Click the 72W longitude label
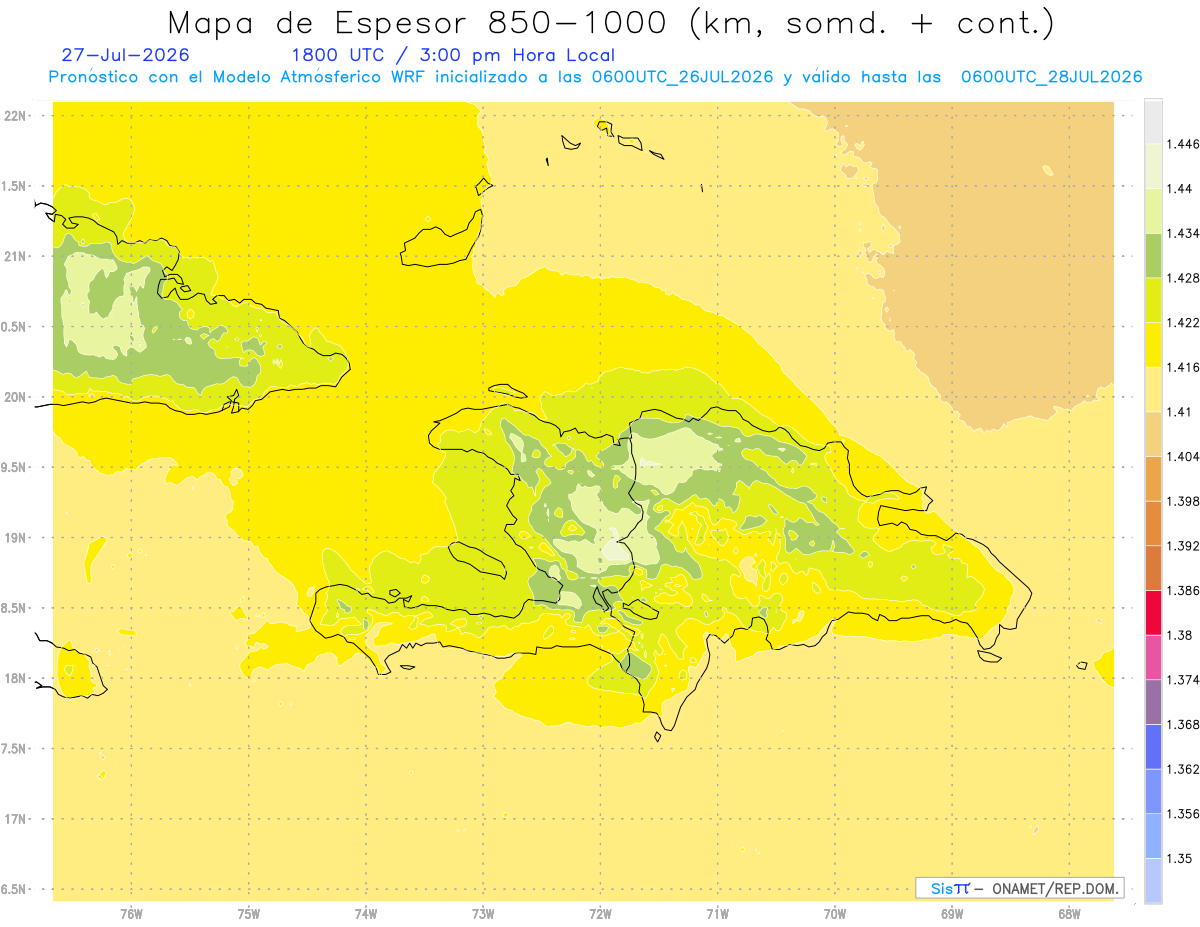 (601, 914)
